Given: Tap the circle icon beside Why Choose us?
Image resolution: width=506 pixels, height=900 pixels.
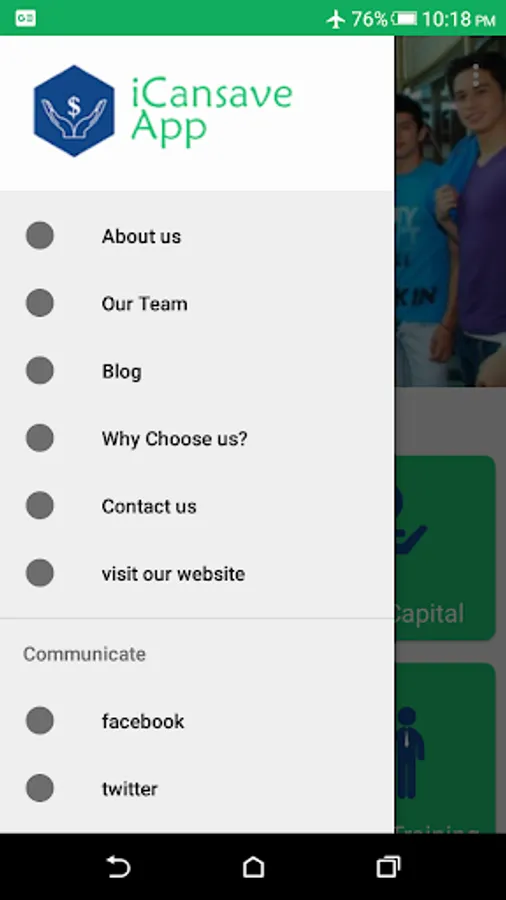Looking at the screenshot, I should [x=40, y=438].
